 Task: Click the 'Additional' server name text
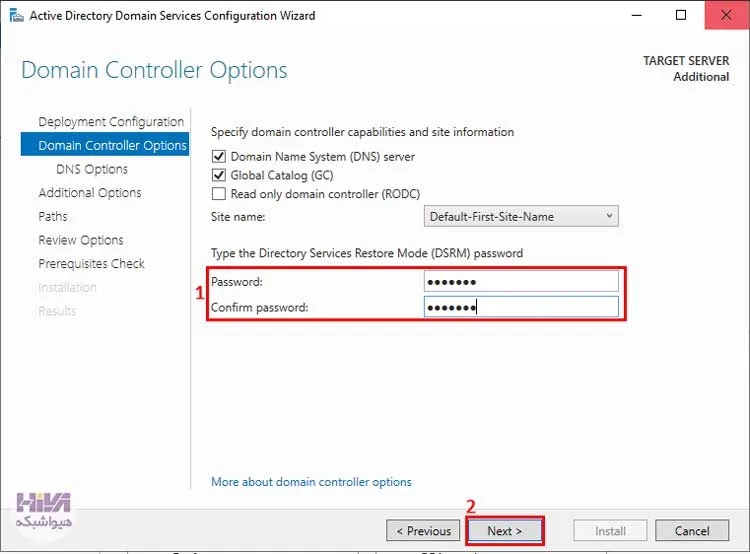coord(701,77)
